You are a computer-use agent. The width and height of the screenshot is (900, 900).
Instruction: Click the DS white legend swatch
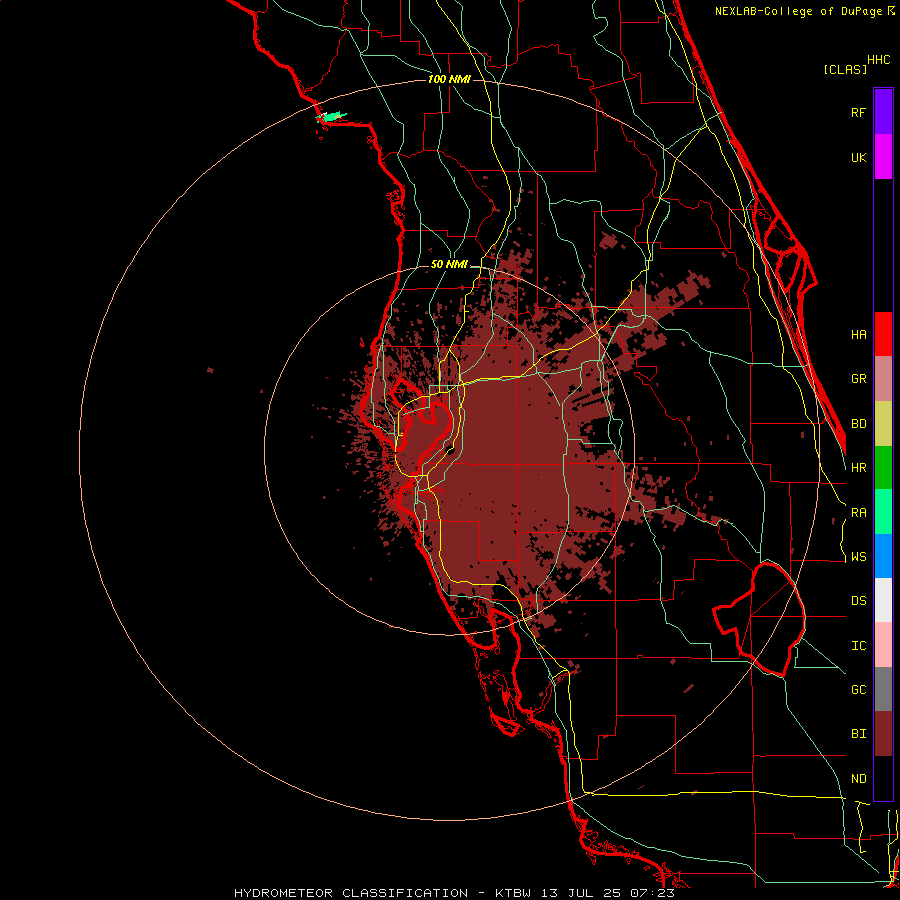point(883,600)
